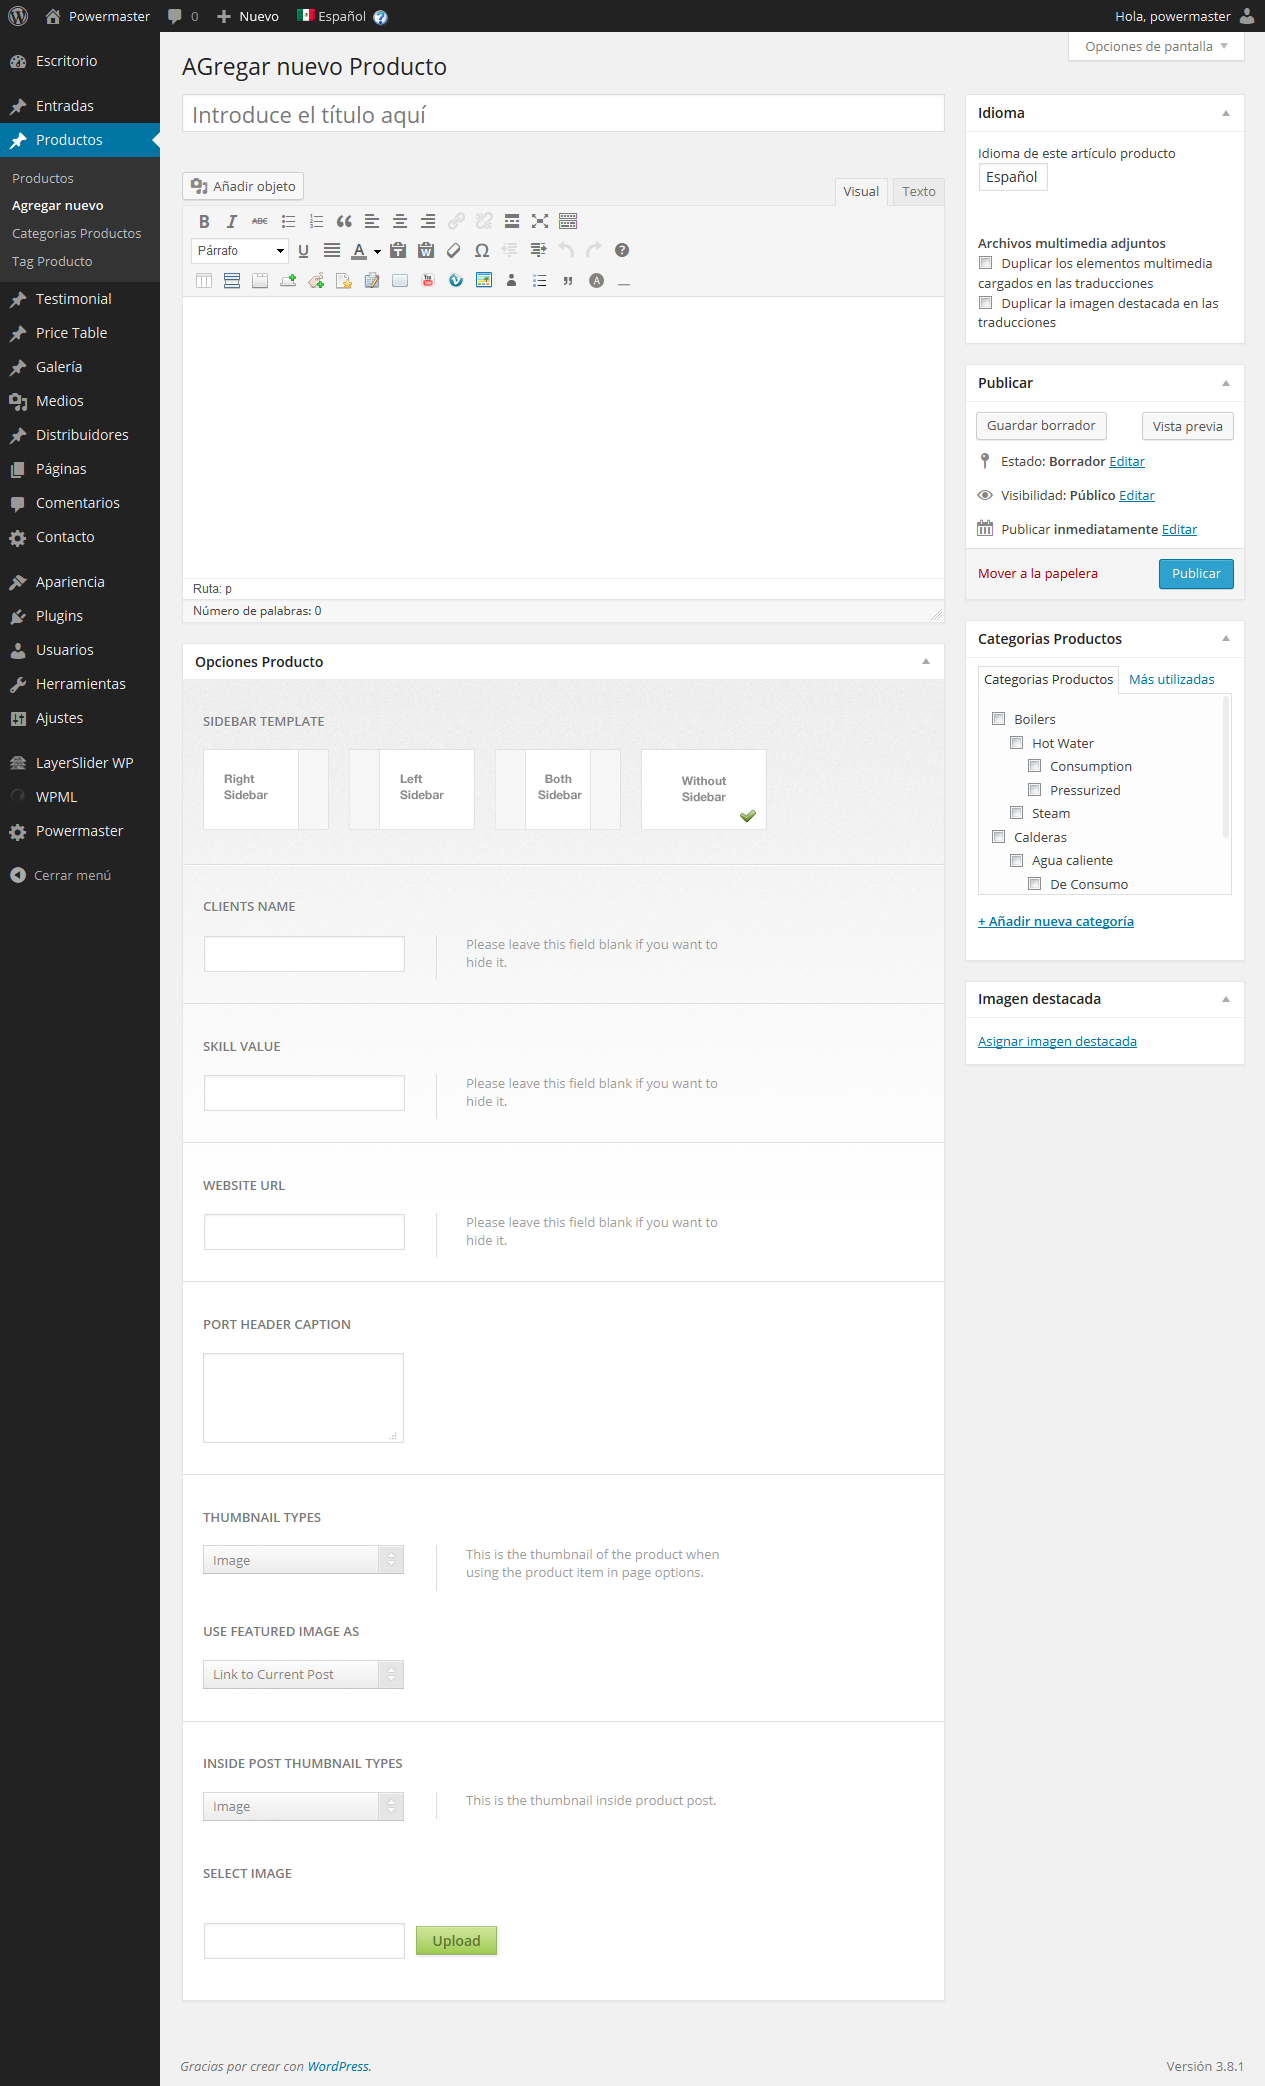The height and width of the screenshot is (2086, 1265).
Task: Click the underline formatting icon
Action: [x=304, y=251]
